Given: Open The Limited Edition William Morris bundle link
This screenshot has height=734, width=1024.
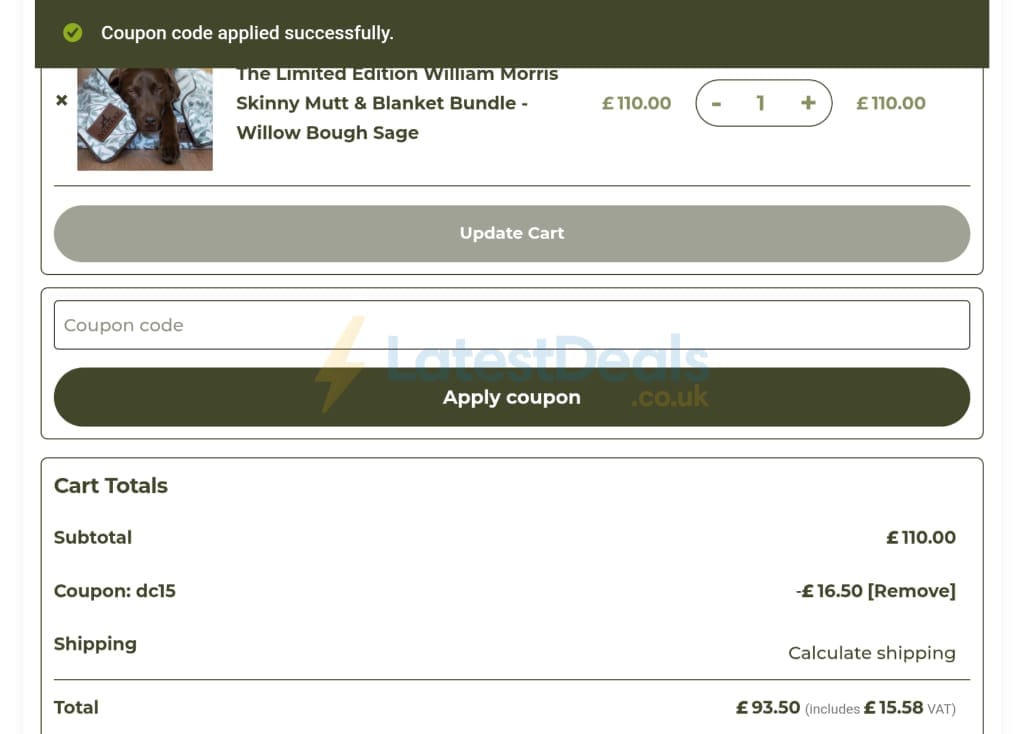Looking at the screenshot, I should 397,104.
